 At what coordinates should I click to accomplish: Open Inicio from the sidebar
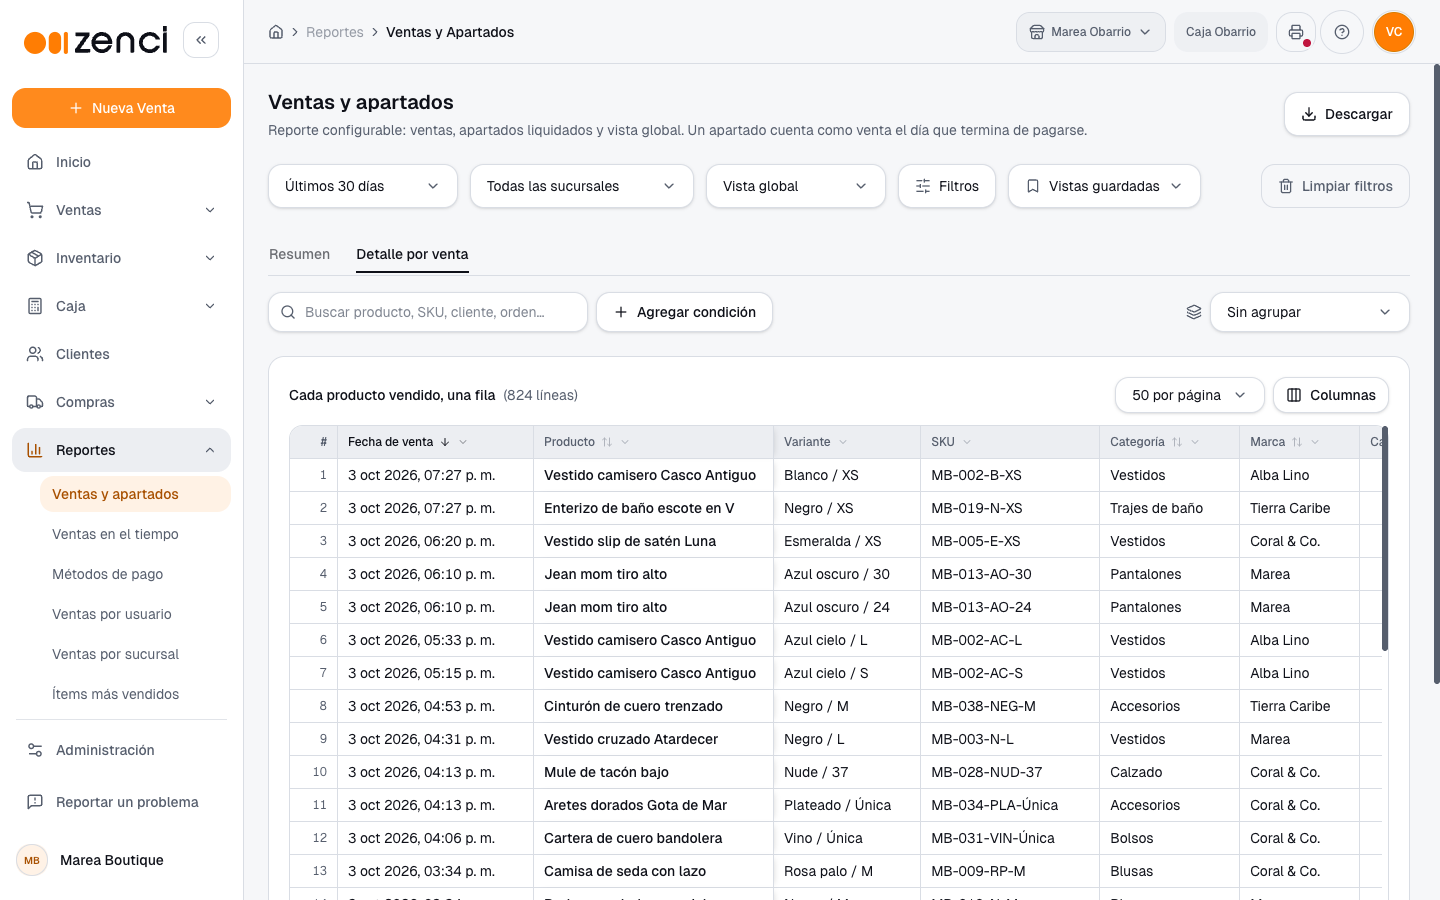121,162
